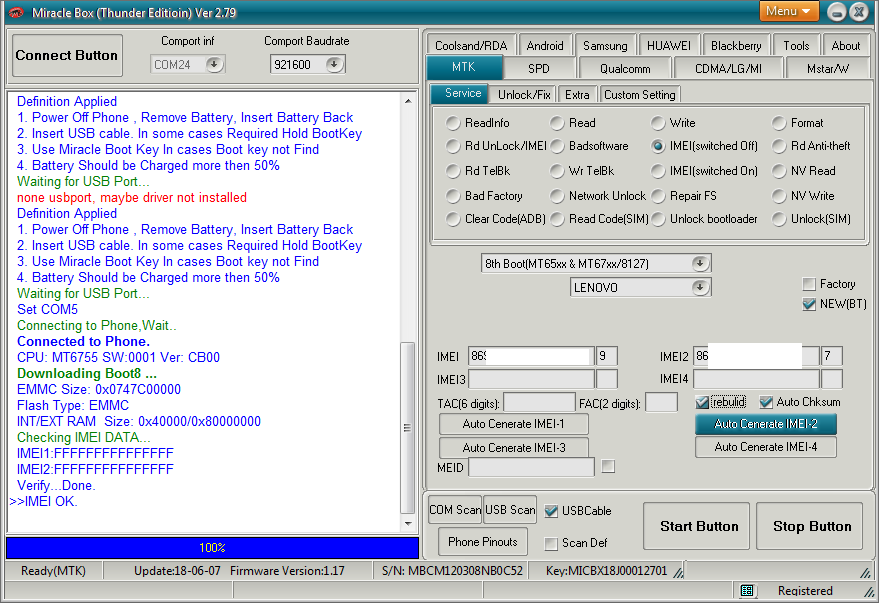The width and height of the screenshot is (879, 603).
Task: Select the Write radio option
Action: point(658,123)
